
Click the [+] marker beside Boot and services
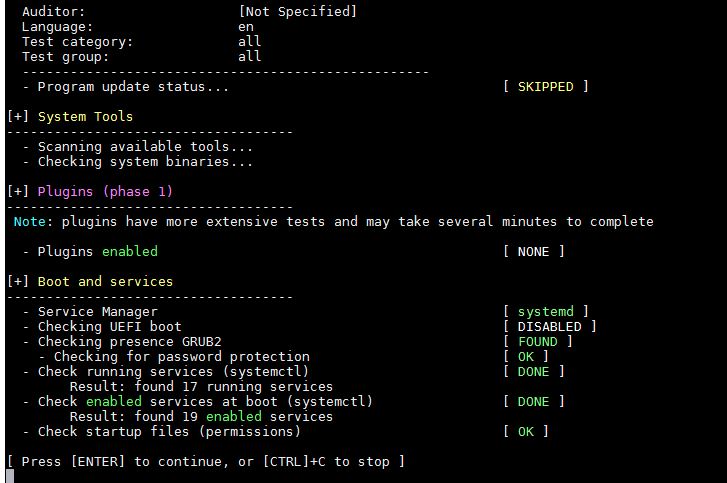coord(18,282)
